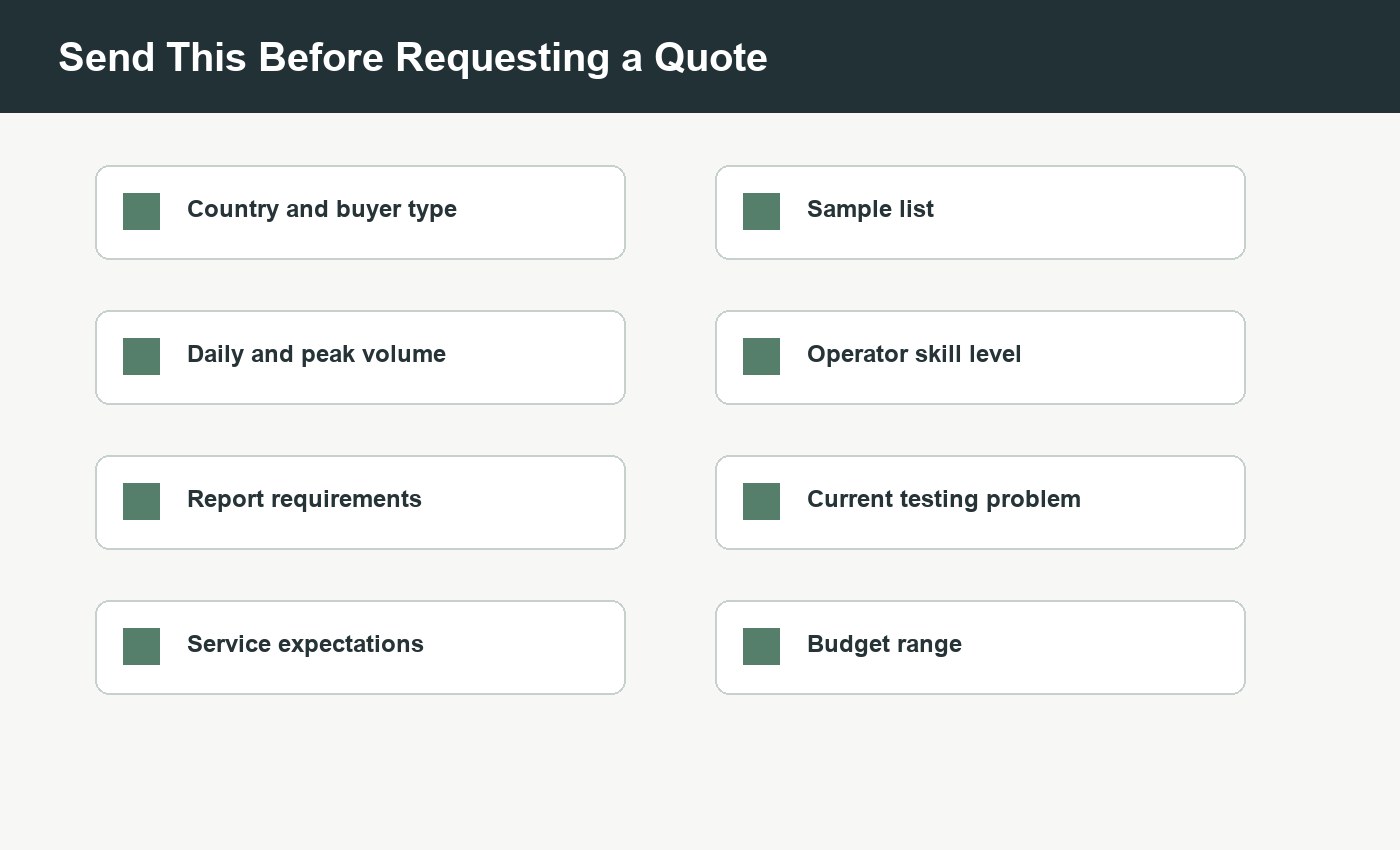The width and height of the screenshot is (1400, 850).
Task: Check the Budget range green square
Action: (761, 647)
